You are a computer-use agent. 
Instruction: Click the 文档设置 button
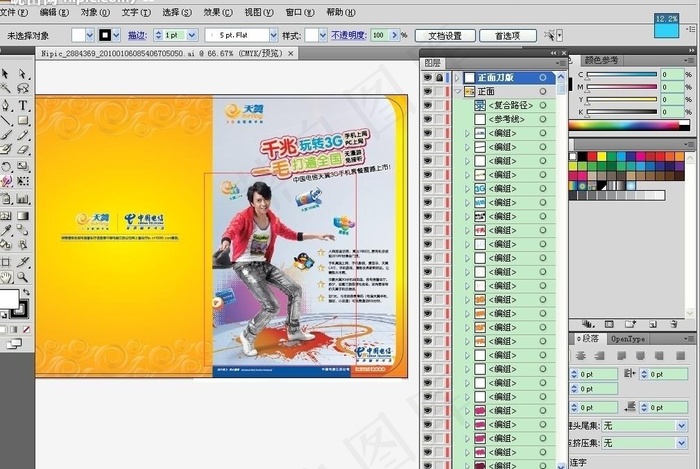(x=445, y=36)
